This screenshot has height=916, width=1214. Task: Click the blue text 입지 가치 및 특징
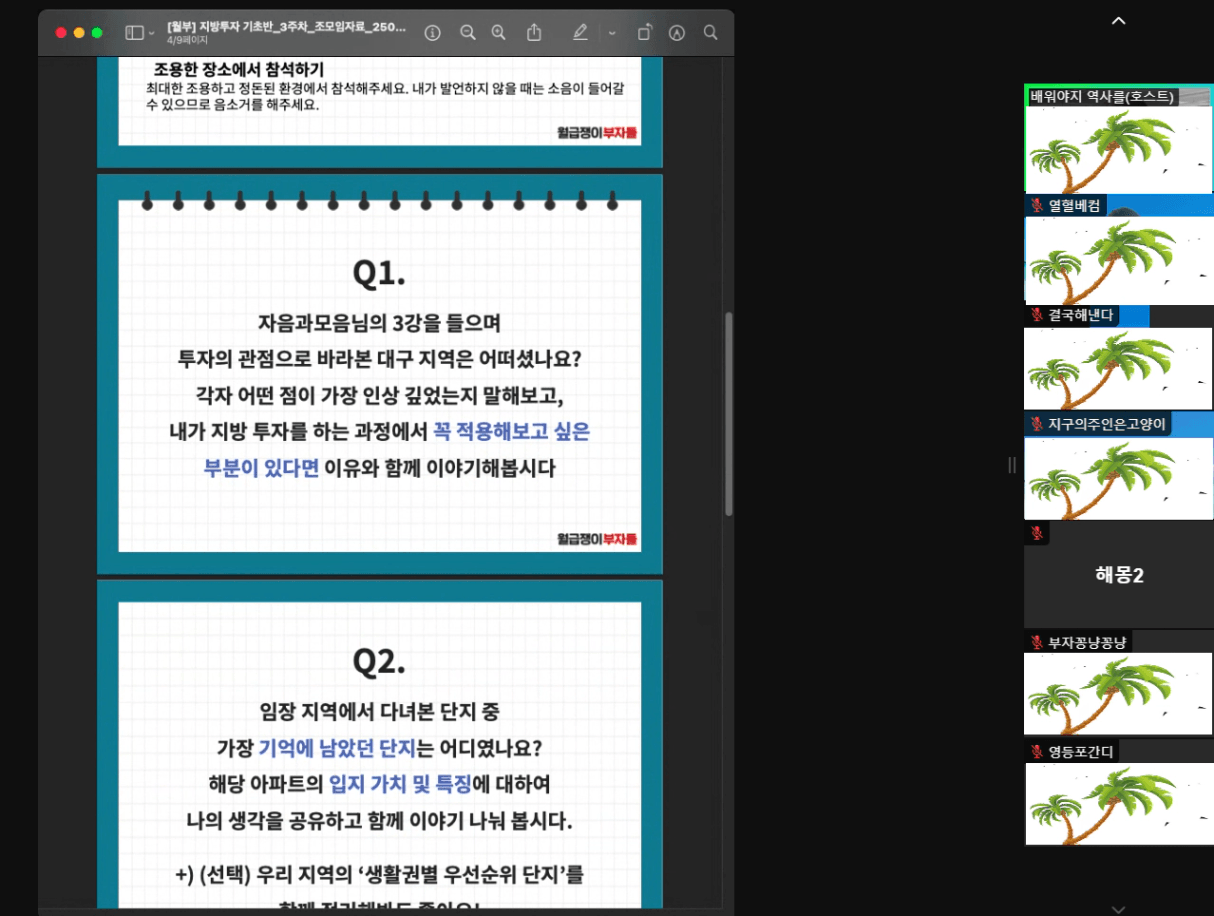click(x=400, y=784)
